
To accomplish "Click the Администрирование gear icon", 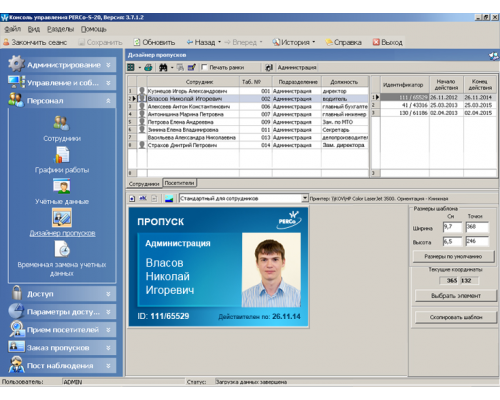I will tap(16, 64).
